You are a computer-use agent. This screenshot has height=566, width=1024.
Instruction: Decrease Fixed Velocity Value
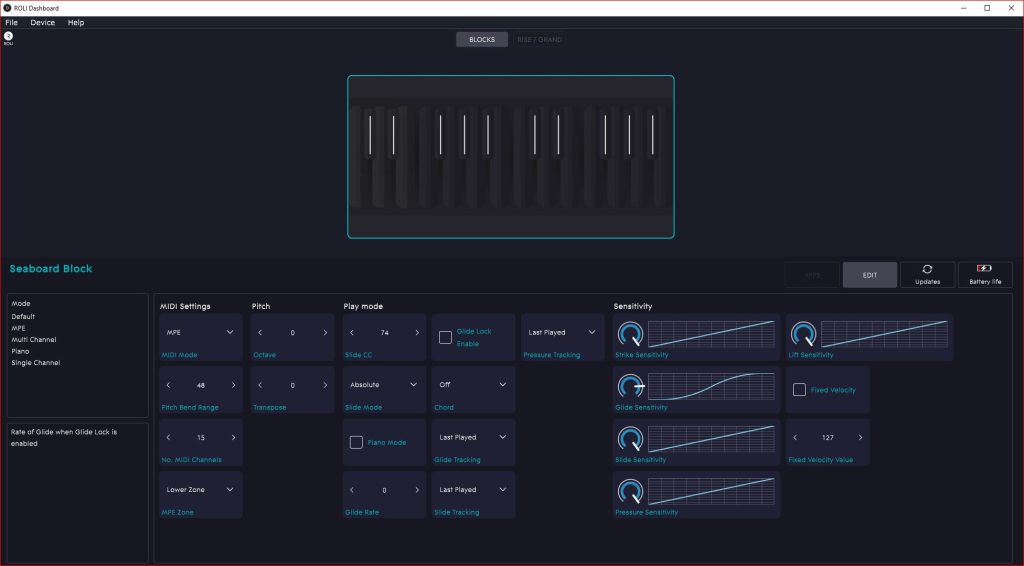[x=795, y=437]
